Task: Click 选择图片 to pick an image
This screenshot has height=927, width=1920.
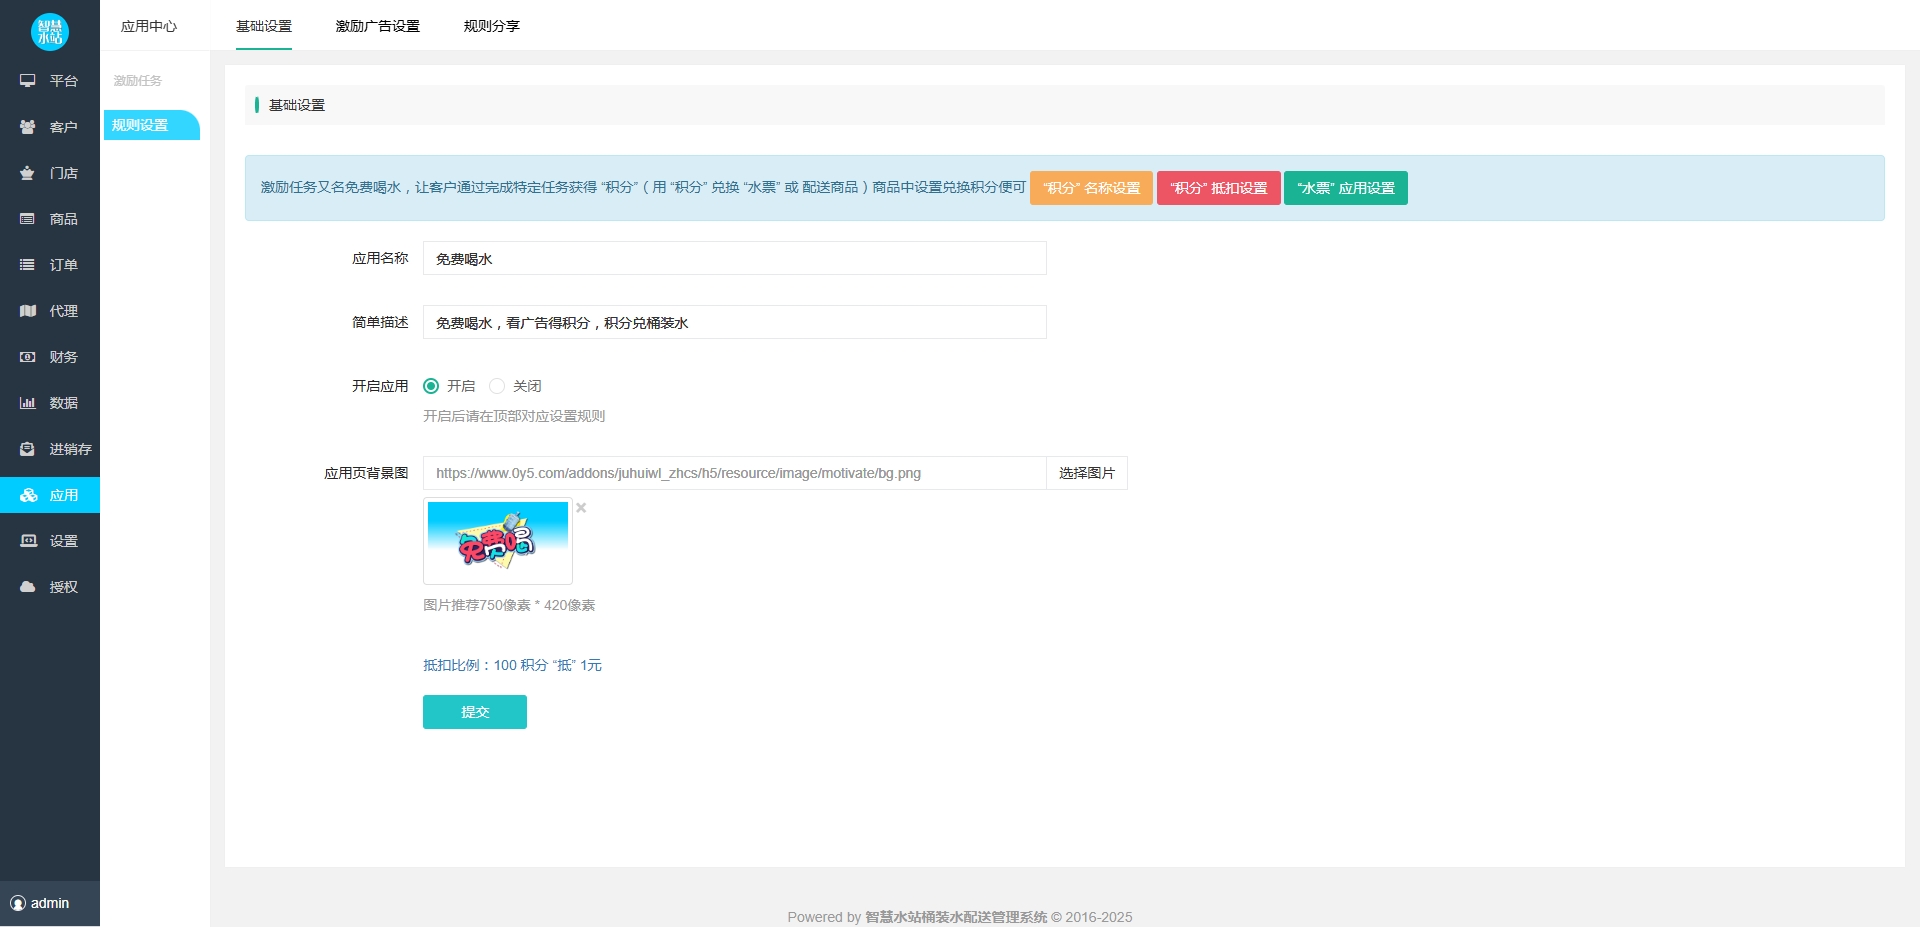Action: 1086,473
